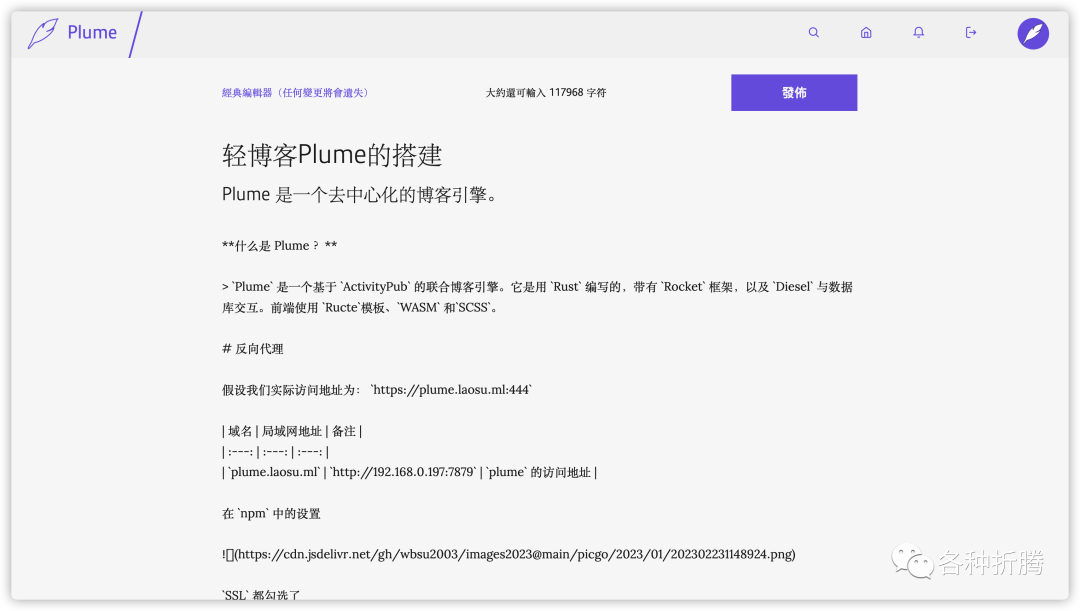Log out using the exit-arrow icon
This screenshot has height=611, width=1080.
(970, 32)
